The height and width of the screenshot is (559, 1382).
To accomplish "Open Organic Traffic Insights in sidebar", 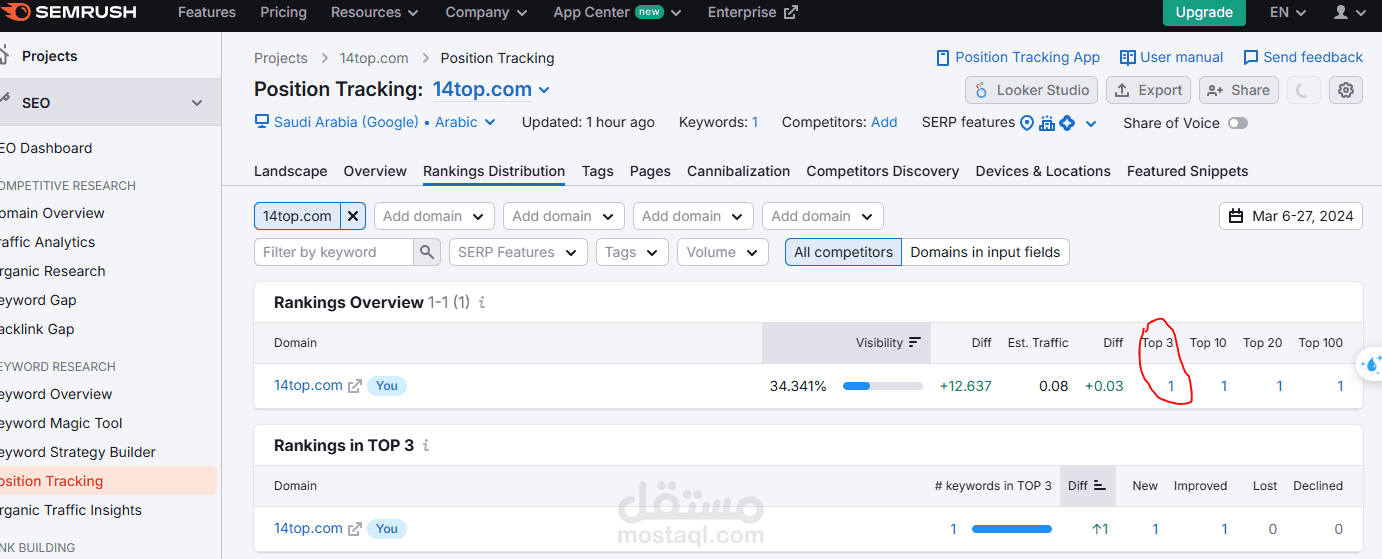I will (x=70, y=510).
